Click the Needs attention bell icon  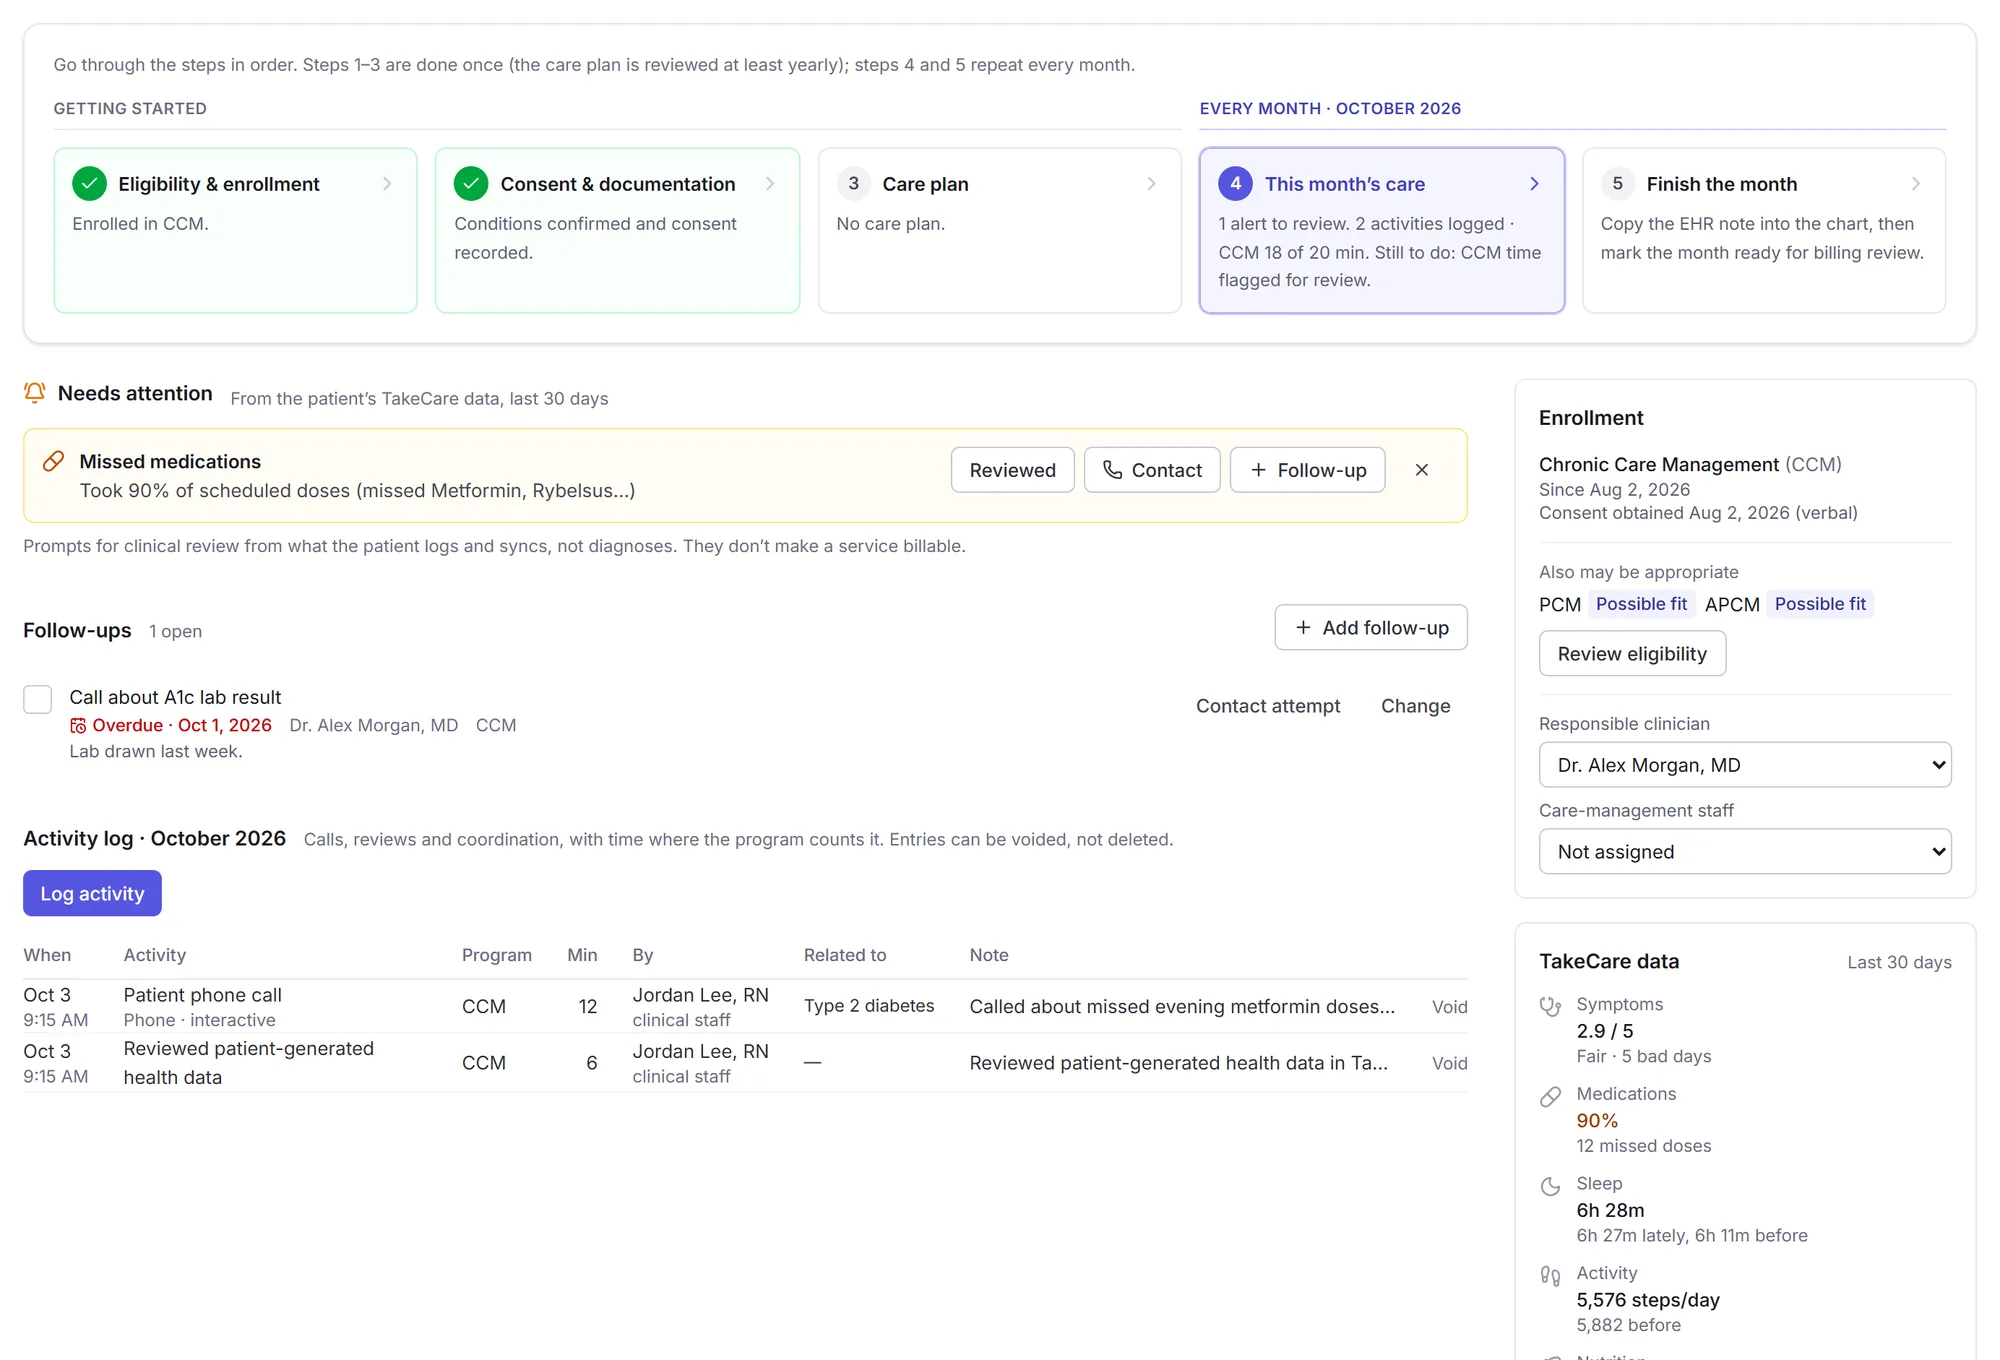[x=35, y=393]
